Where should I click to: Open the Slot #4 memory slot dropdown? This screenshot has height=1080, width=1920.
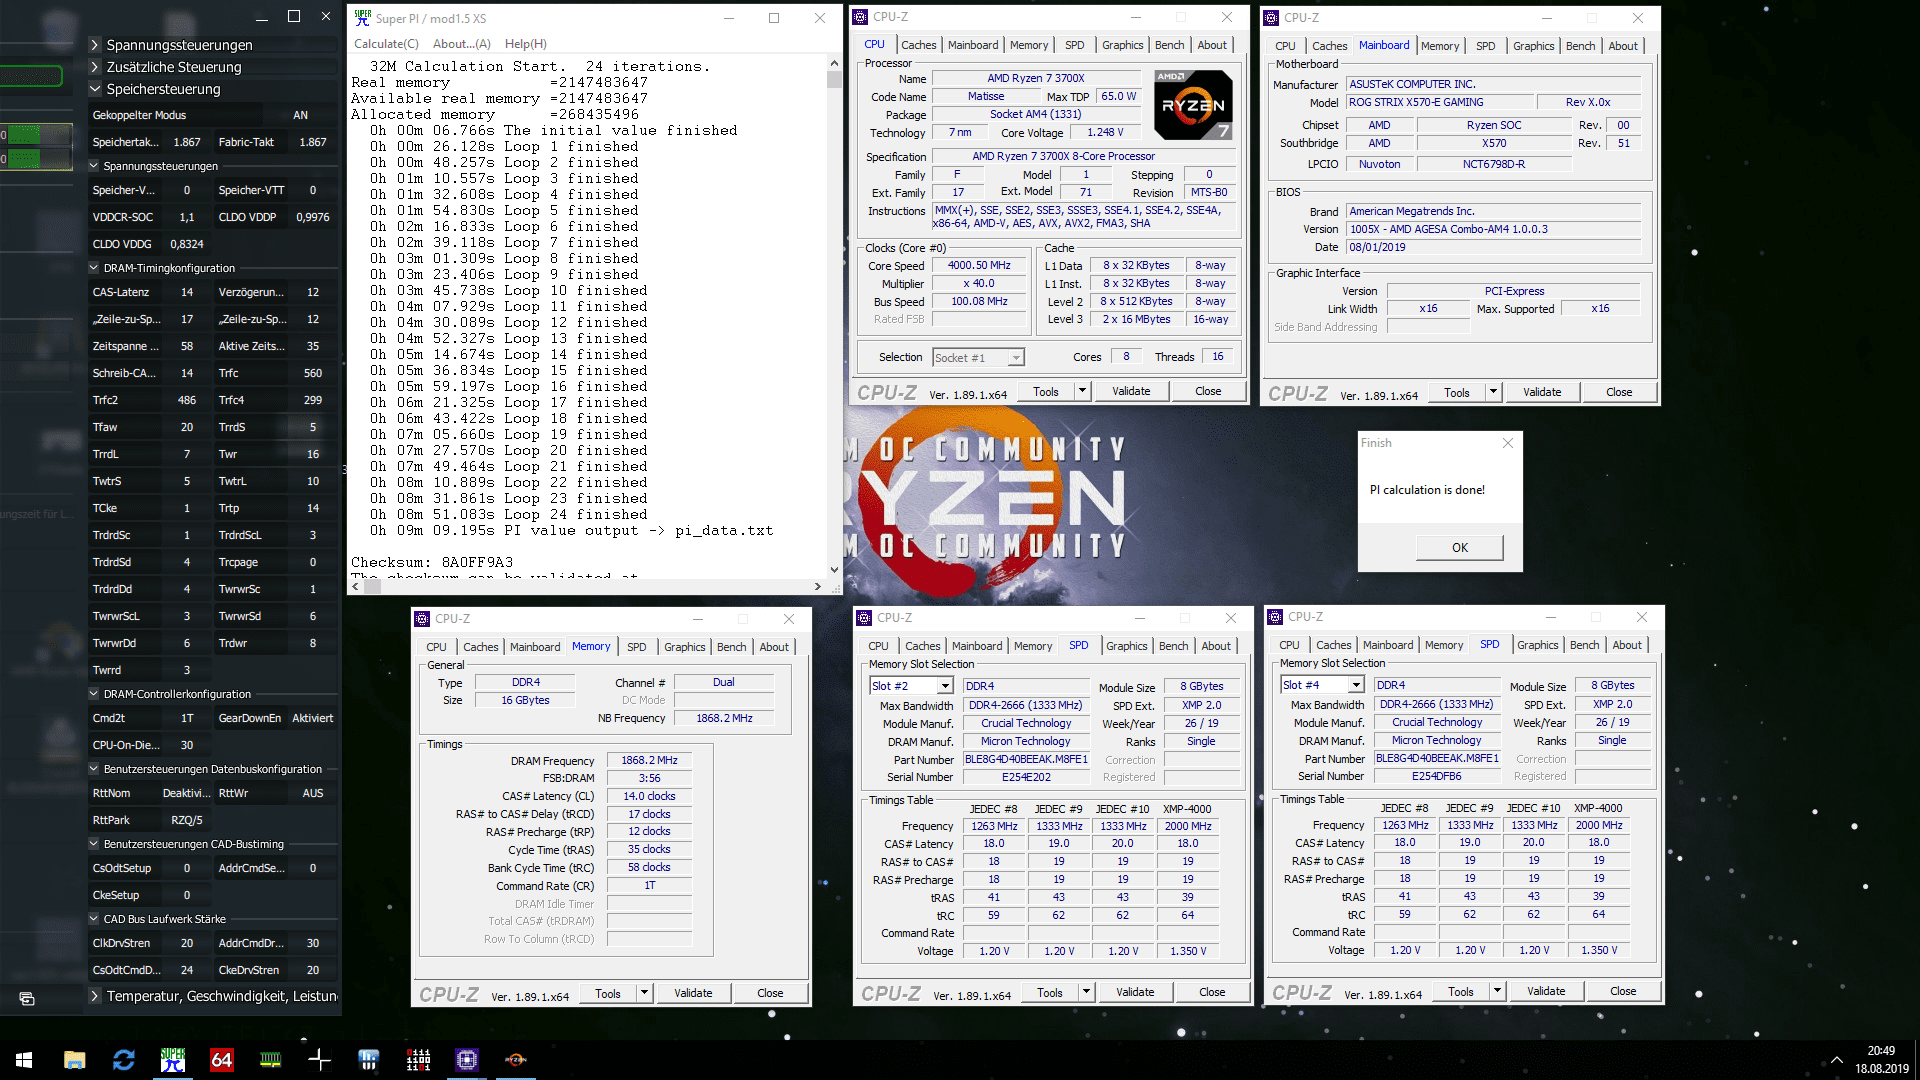(x=1355, y=685)
